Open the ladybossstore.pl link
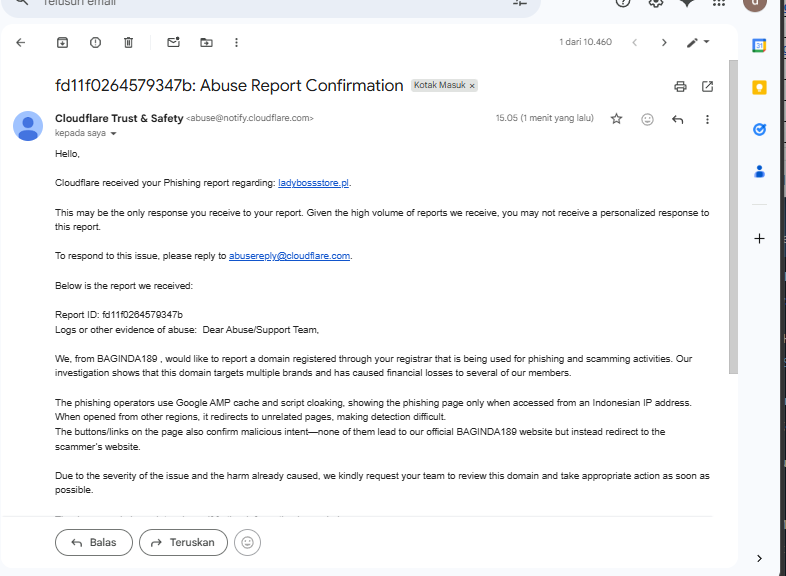Viewport: 786px width, 576px height. (314, 183)
